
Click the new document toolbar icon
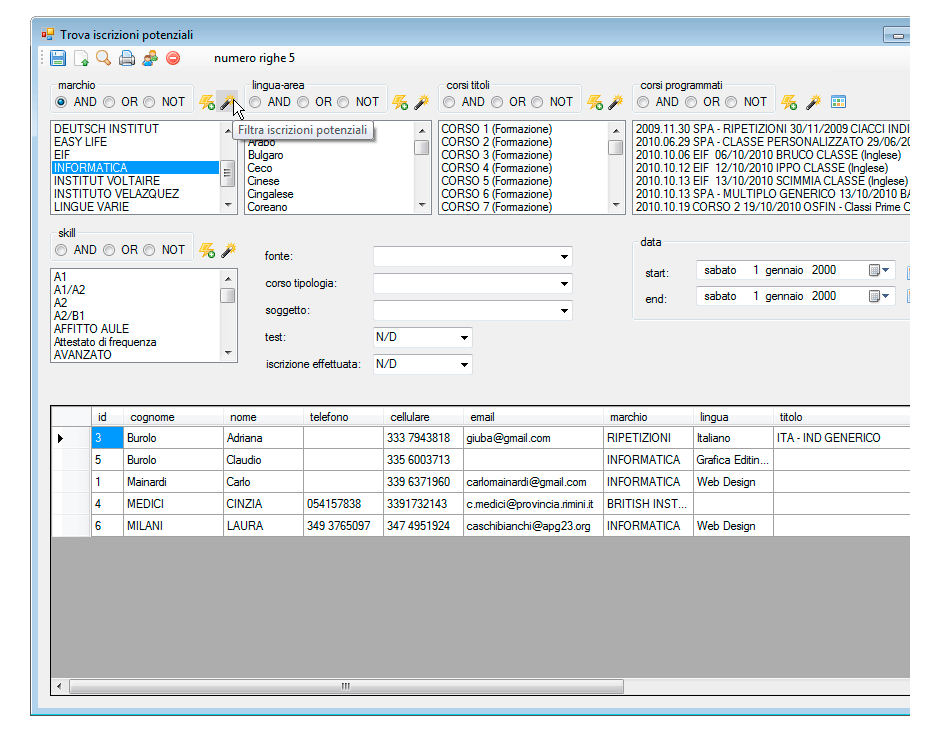pos(81,58)
